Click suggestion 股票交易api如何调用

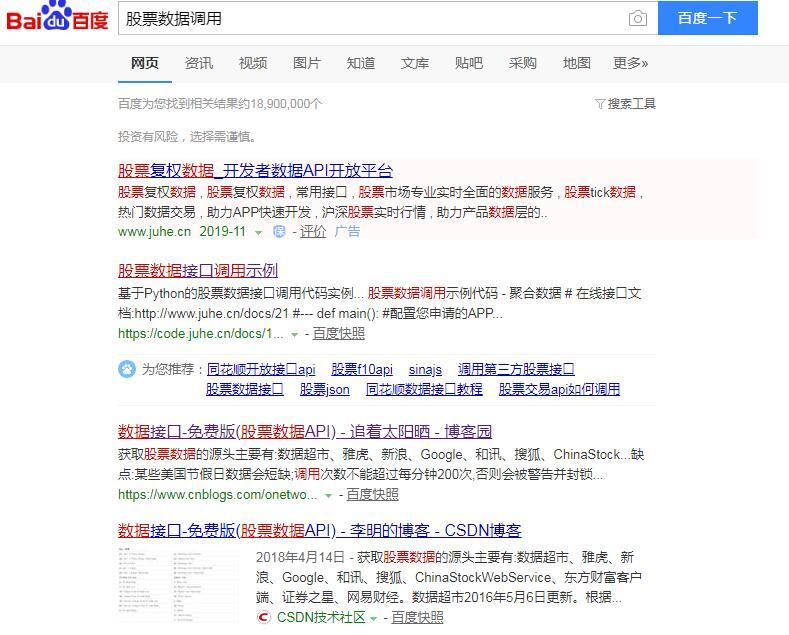(559, 389)
